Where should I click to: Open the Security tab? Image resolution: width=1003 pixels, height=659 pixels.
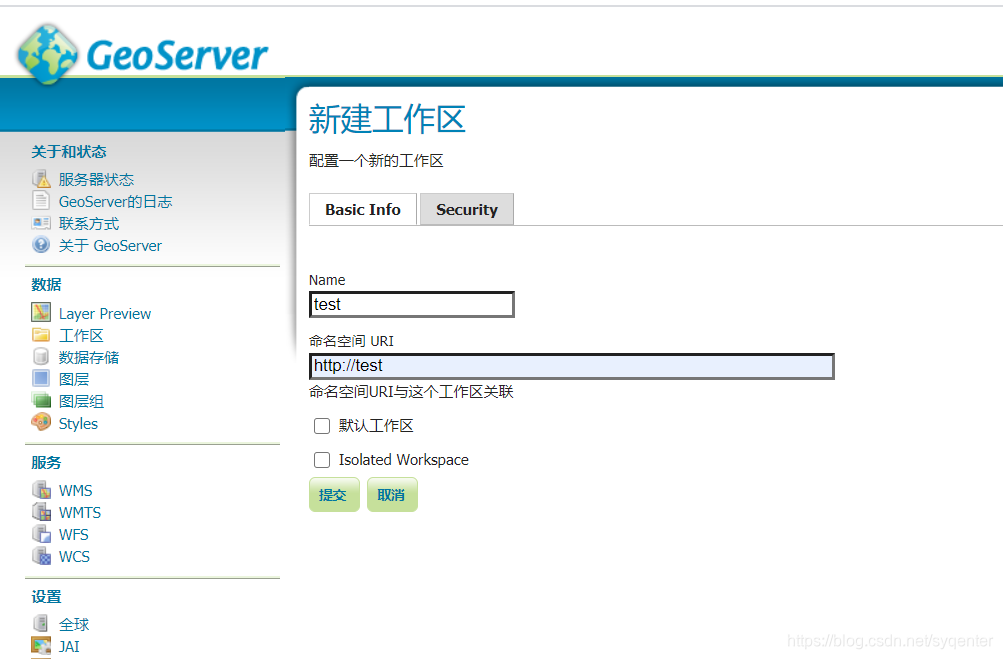[467, 209]
